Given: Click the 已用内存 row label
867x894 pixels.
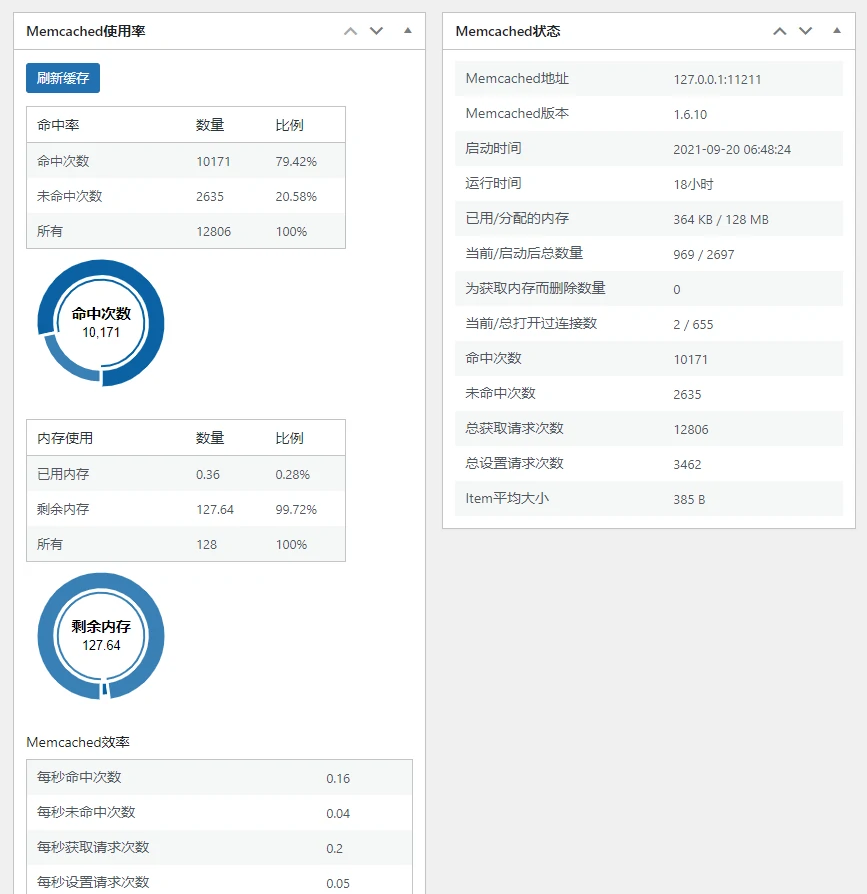Looking at the screenshot, I should click(x=63, y=474).
